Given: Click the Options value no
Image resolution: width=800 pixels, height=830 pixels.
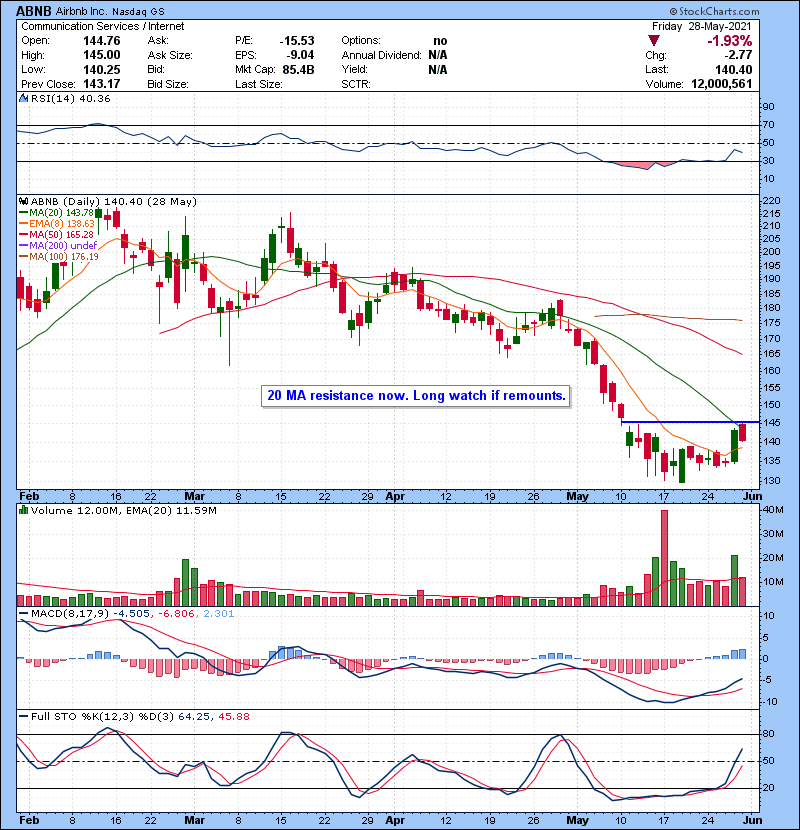Looking at the screenshot, I should (x=440, y=41).
